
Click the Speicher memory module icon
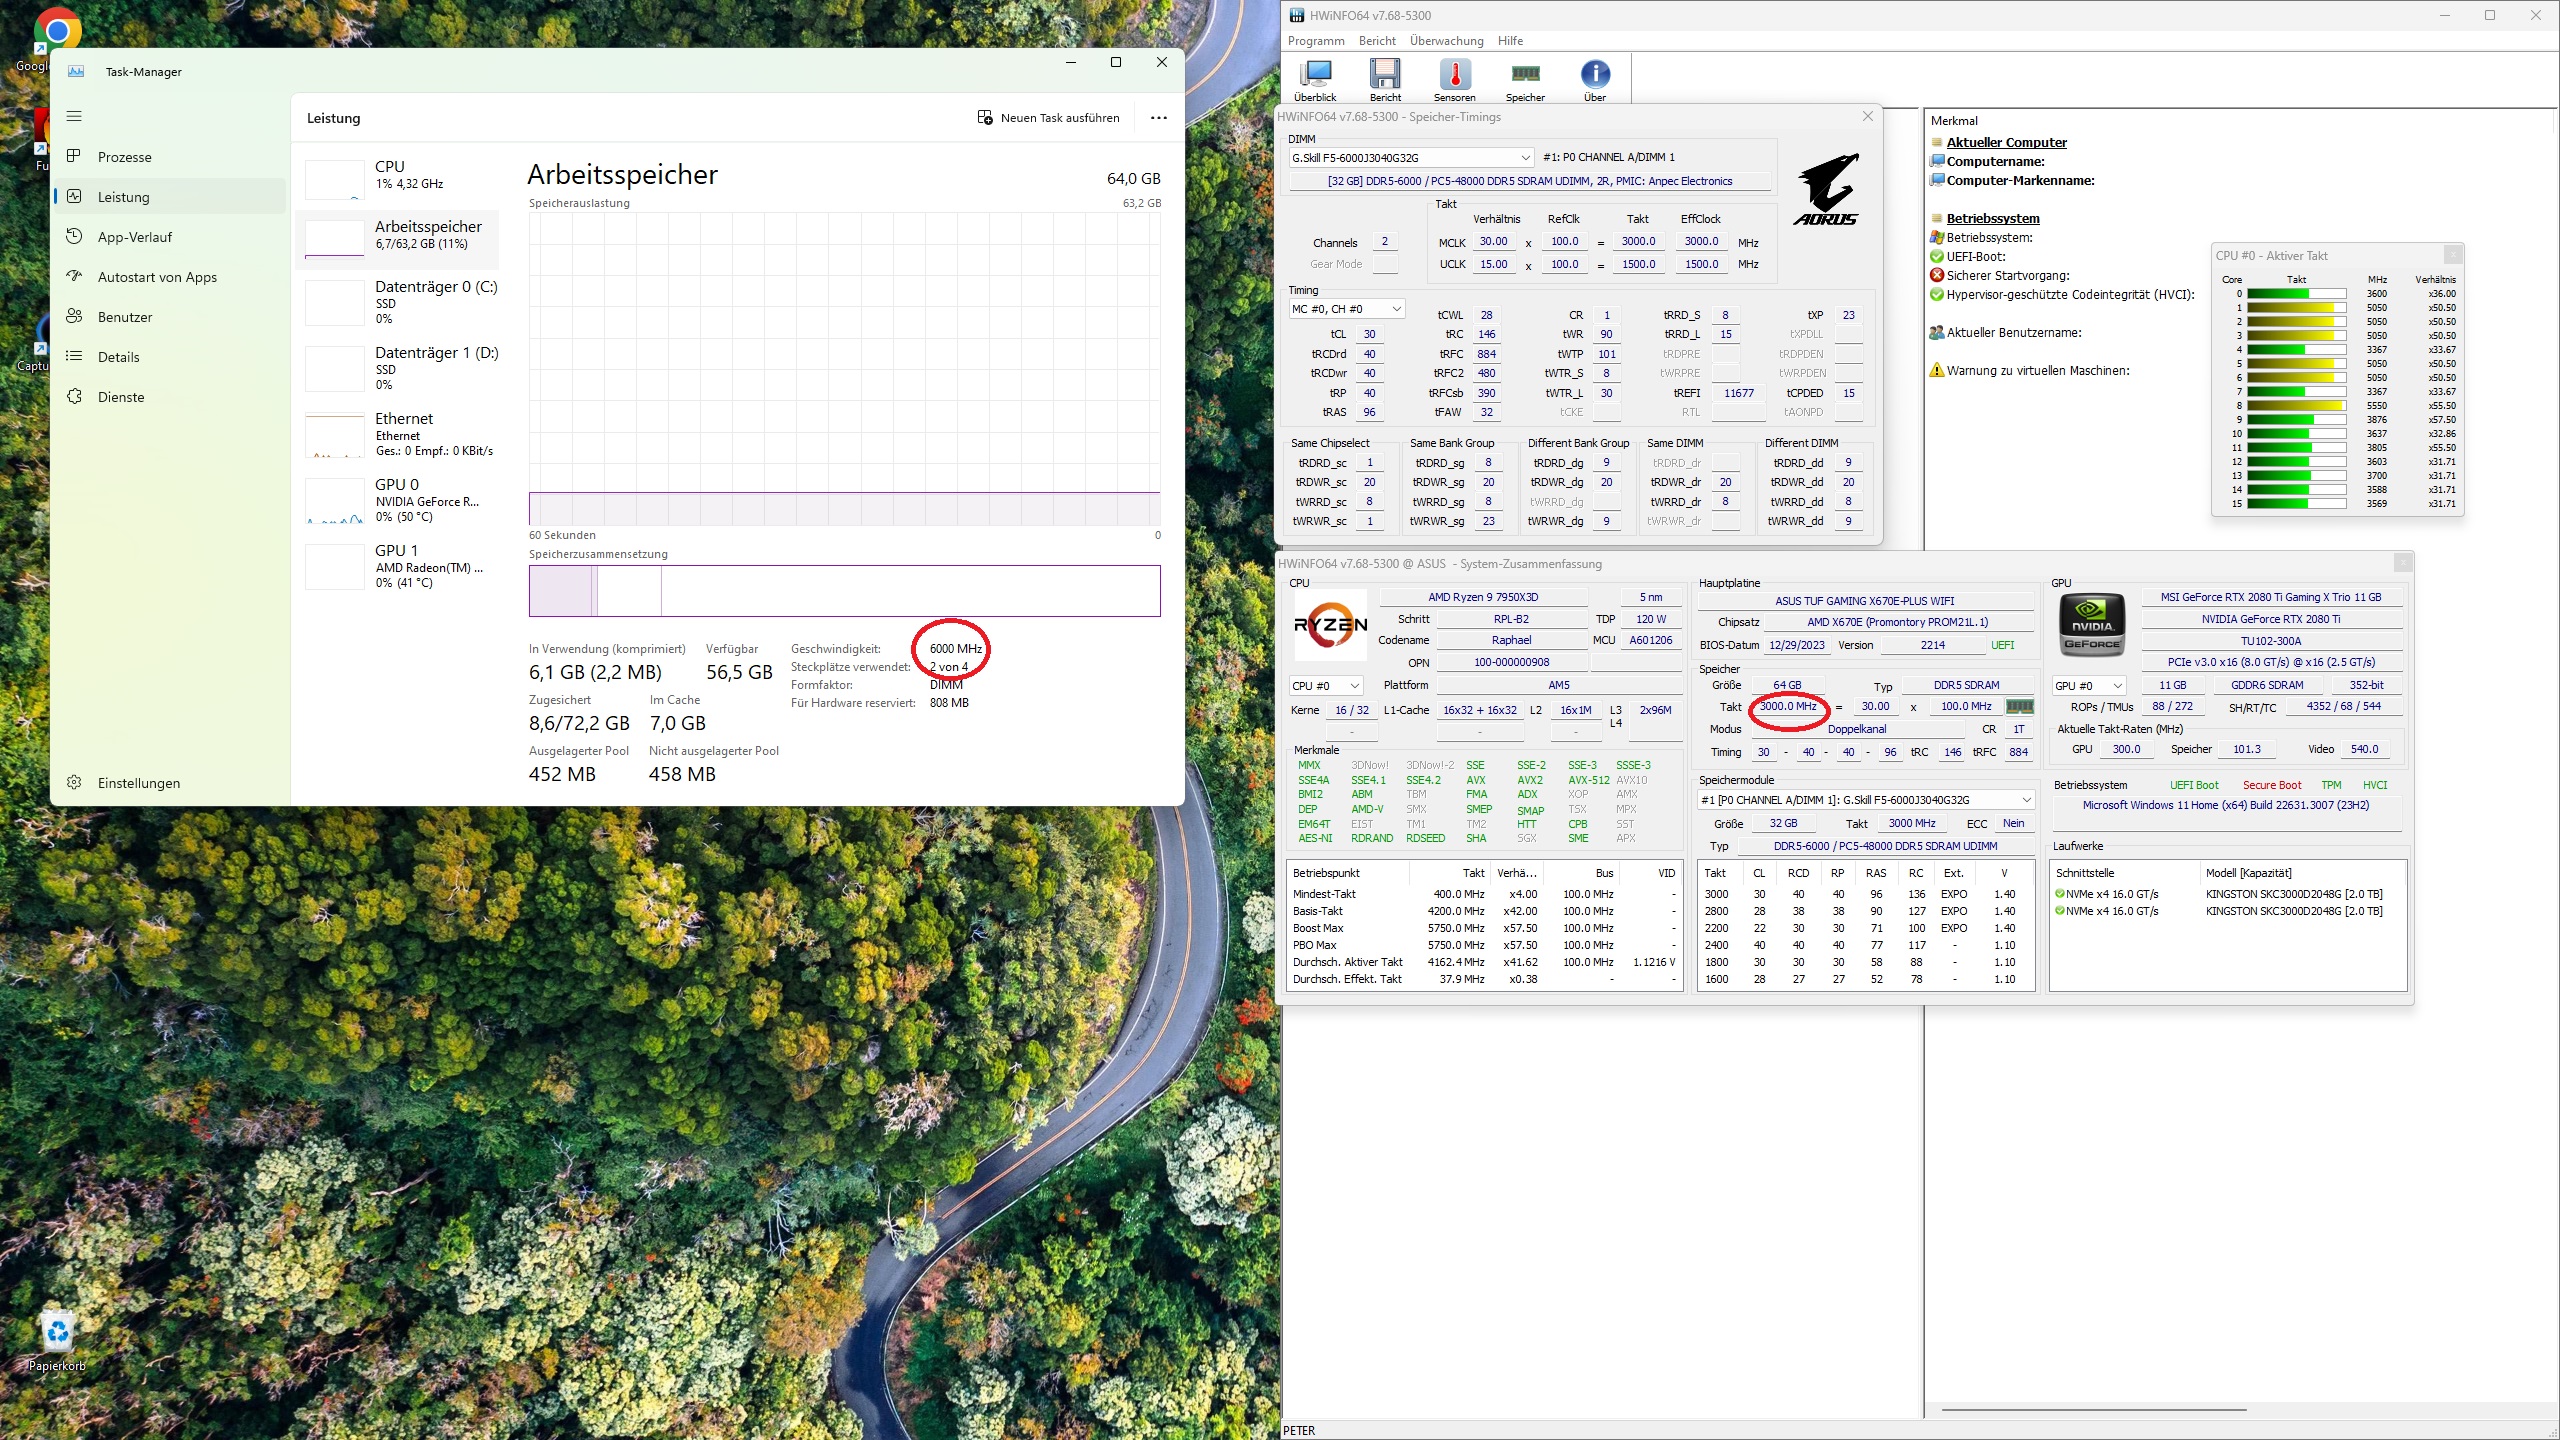(1525, 80)
